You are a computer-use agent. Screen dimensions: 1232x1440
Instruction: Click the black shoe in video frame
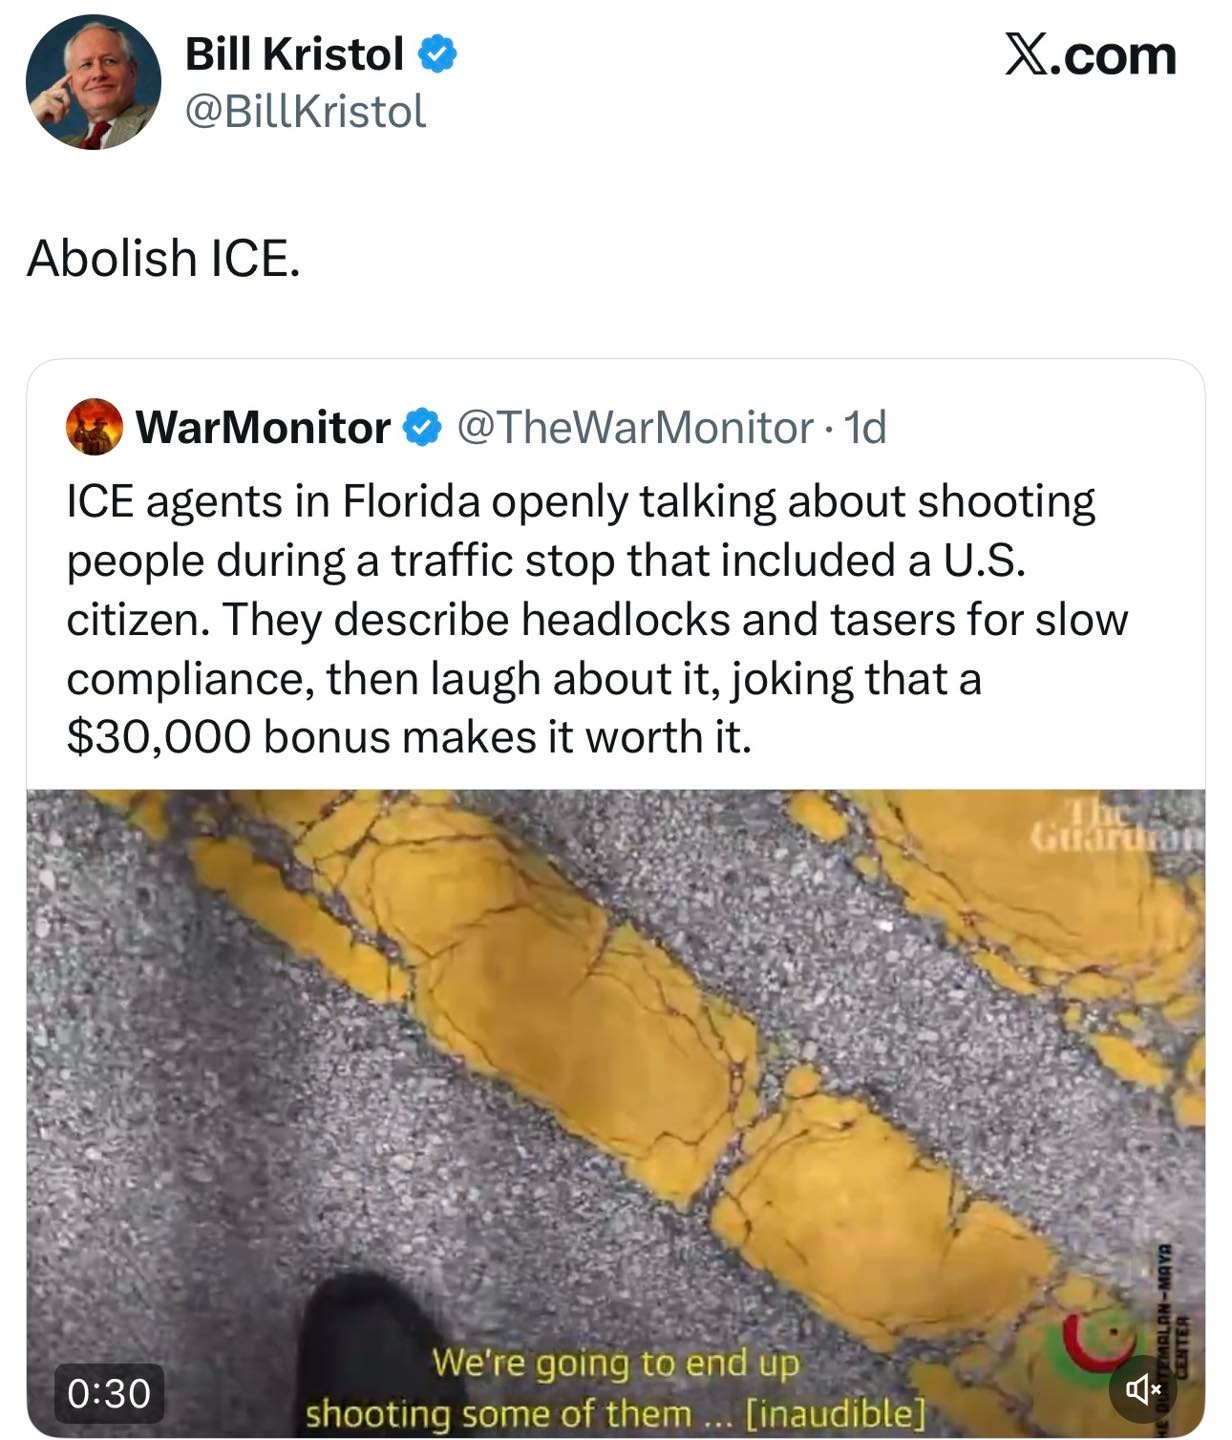click(357, 1350)
